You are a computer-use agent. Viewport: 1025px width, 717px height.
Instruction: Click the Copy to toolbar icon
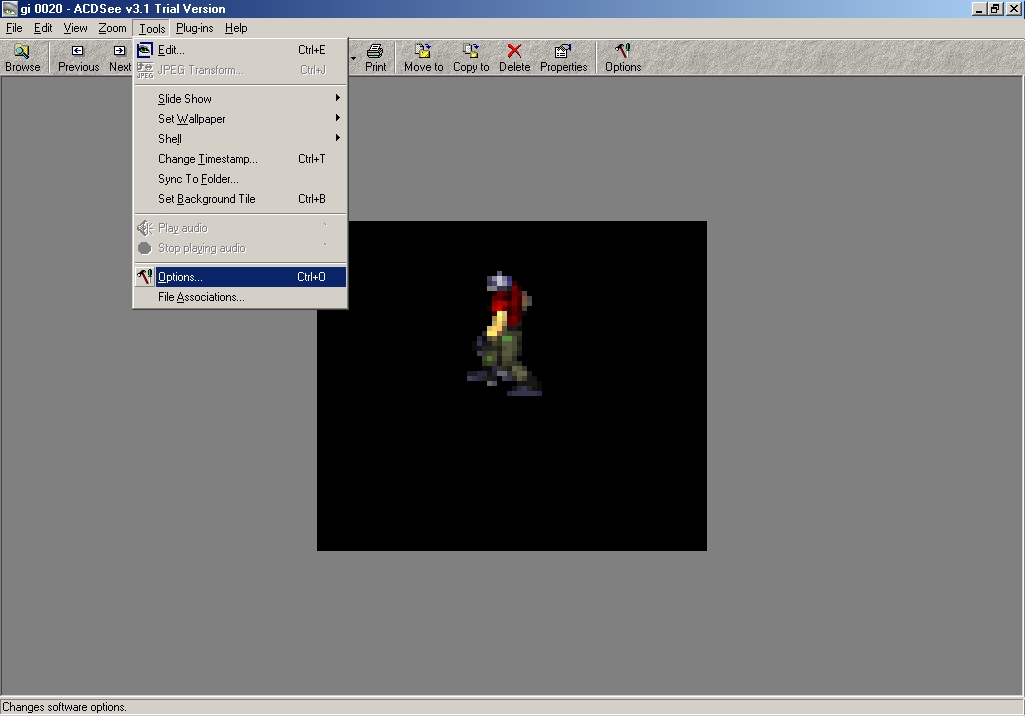(x=471, y=58)
